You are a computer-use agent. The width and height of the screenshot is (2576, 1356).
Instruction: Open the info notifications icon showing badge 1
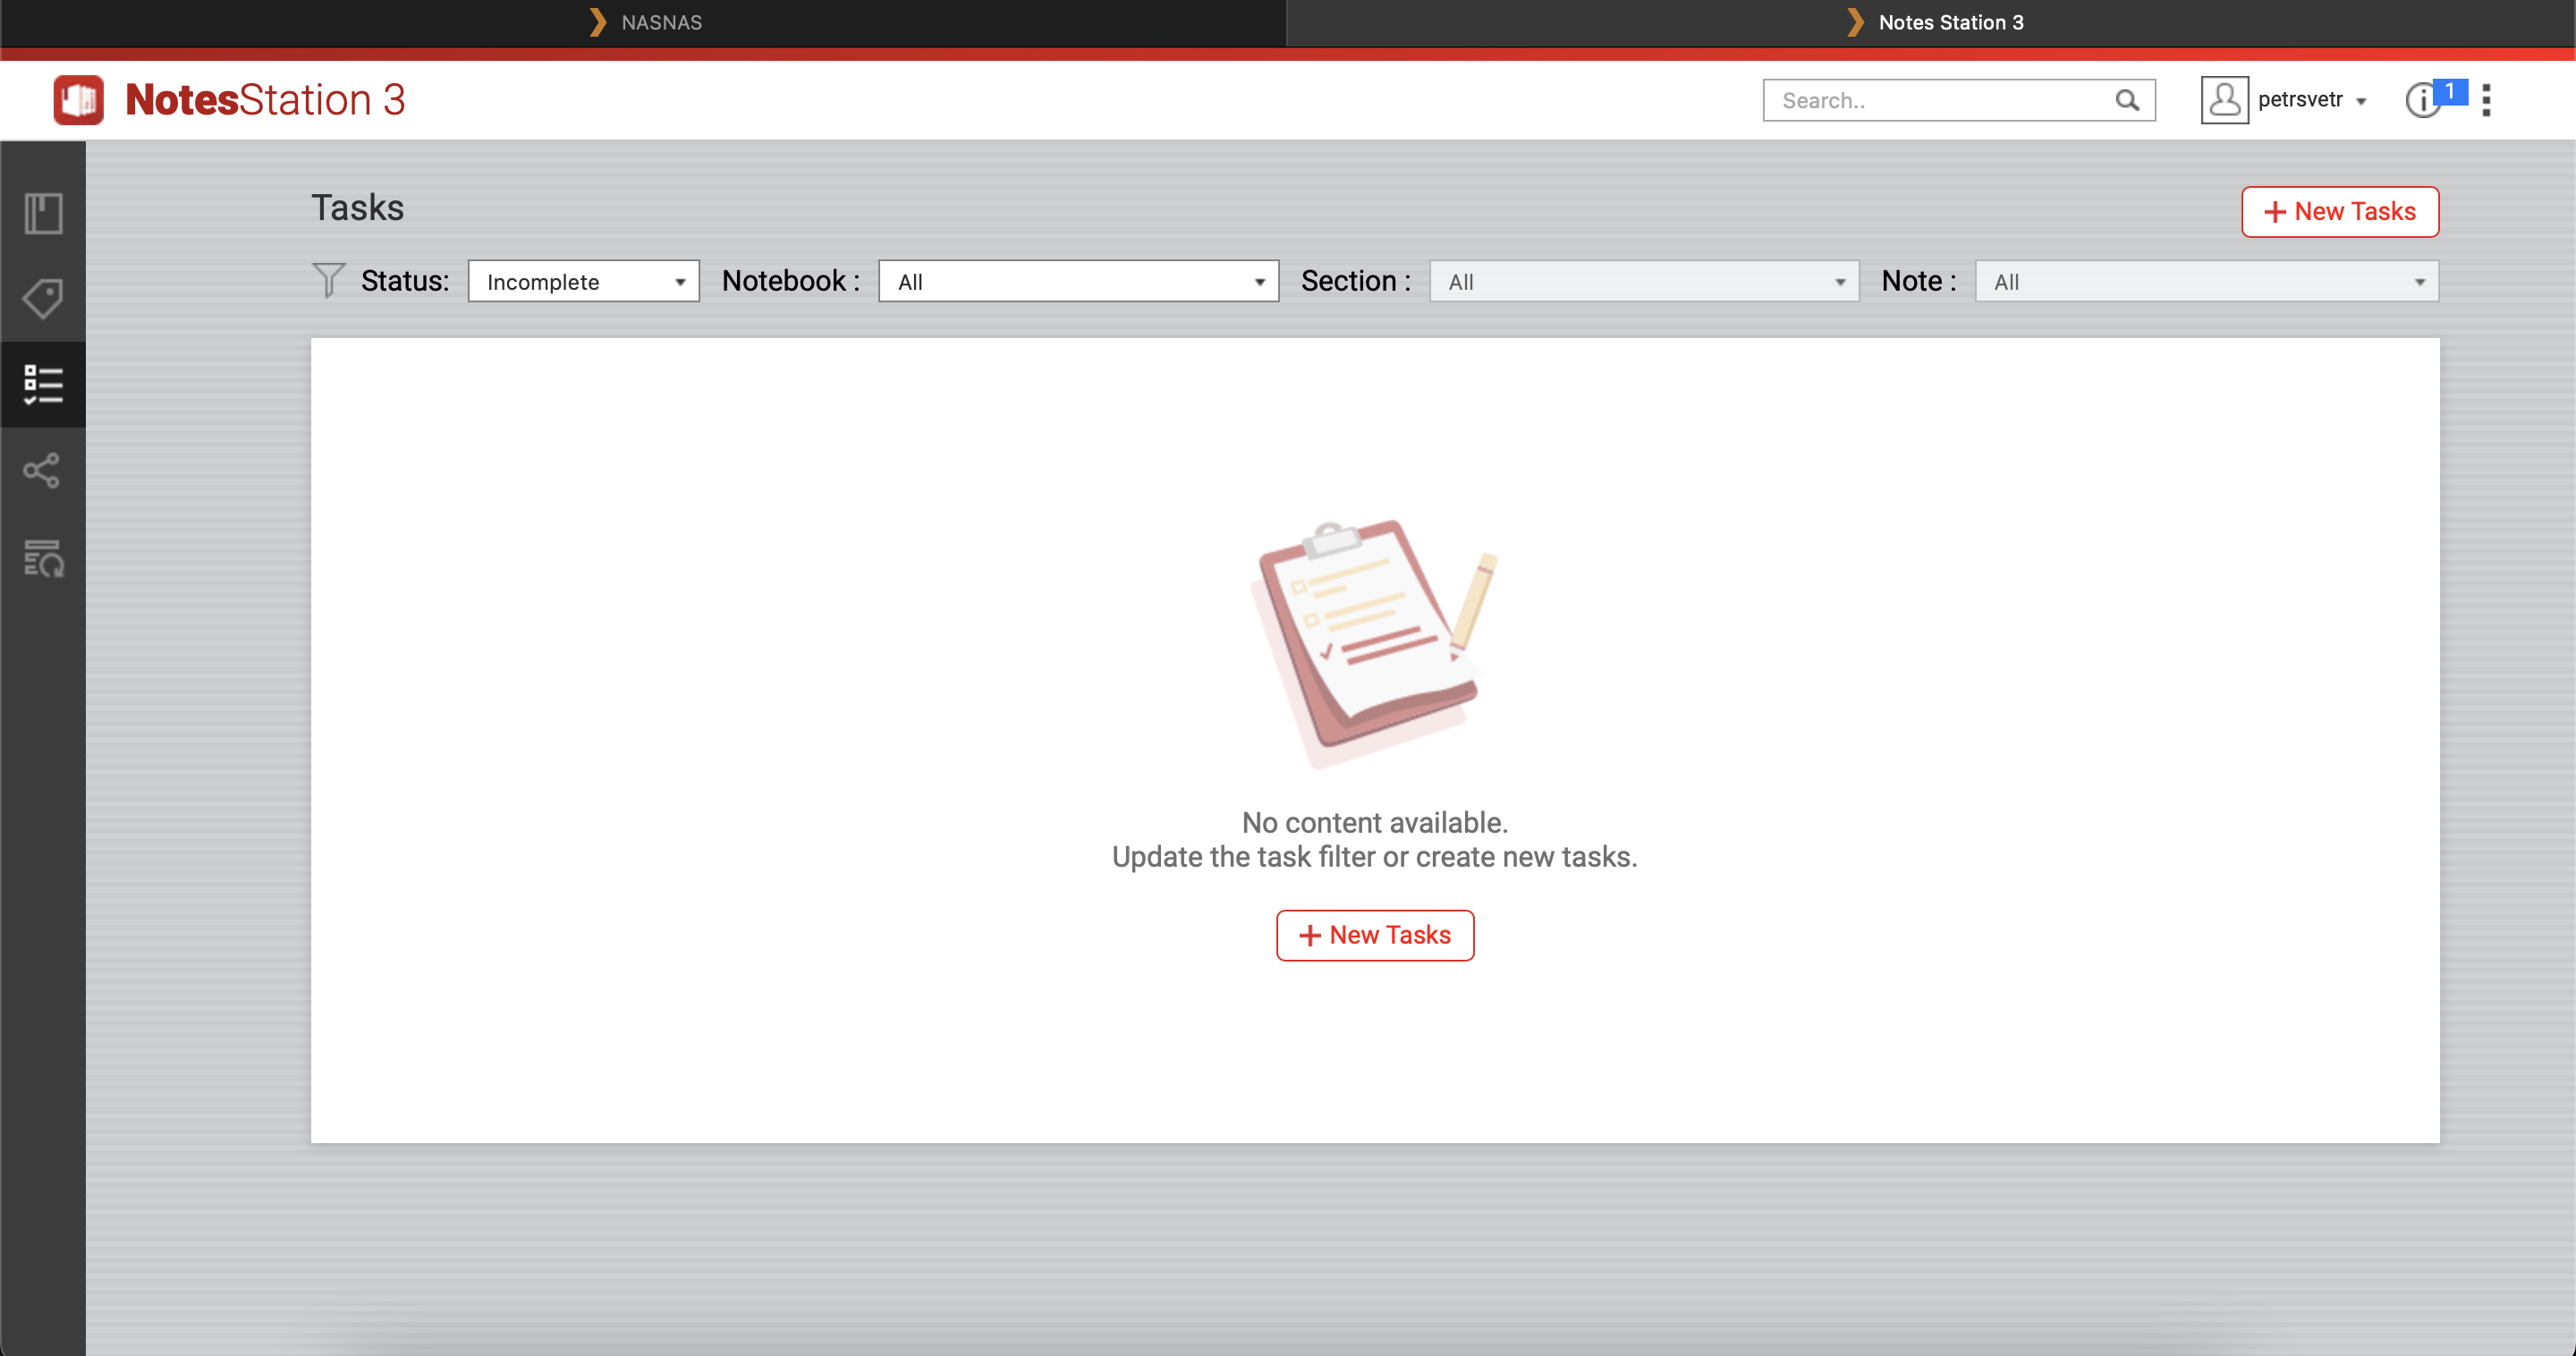2423,100
